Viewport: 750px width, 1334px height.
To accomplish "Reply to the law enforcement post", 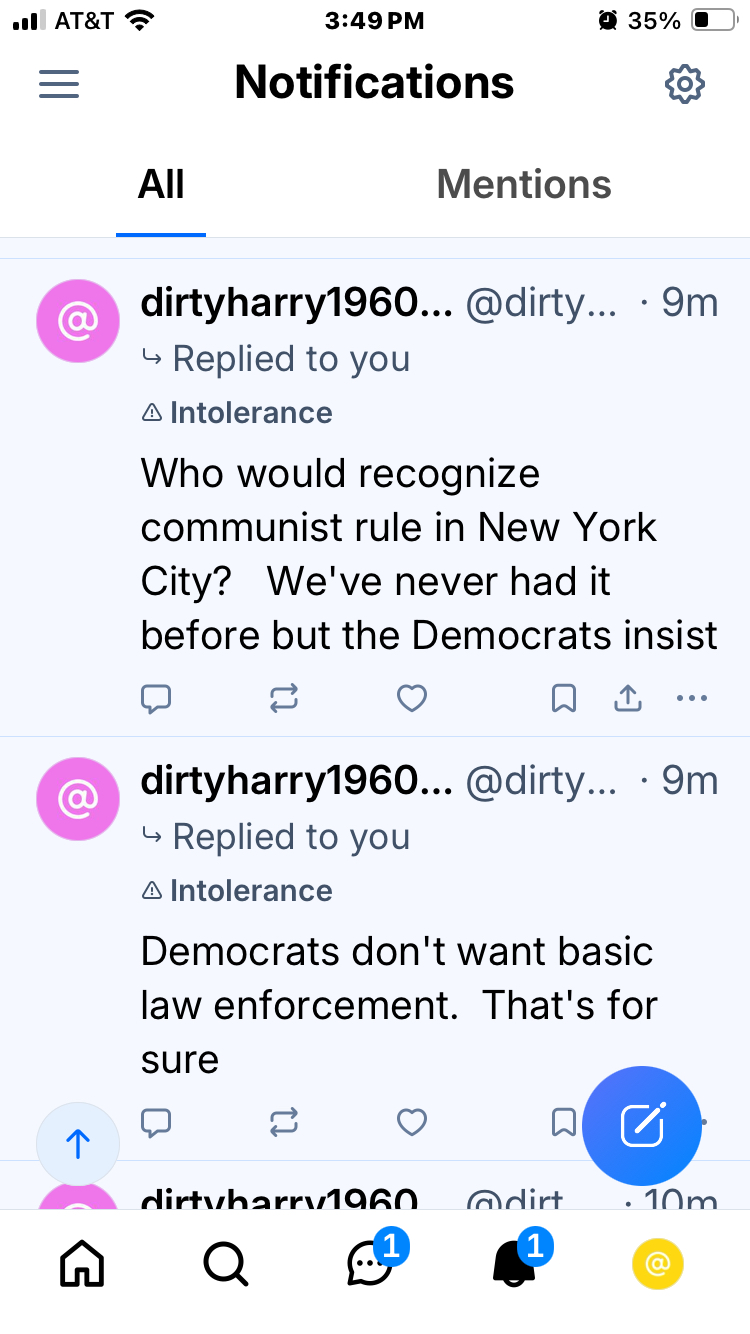I will (156, 1123).
